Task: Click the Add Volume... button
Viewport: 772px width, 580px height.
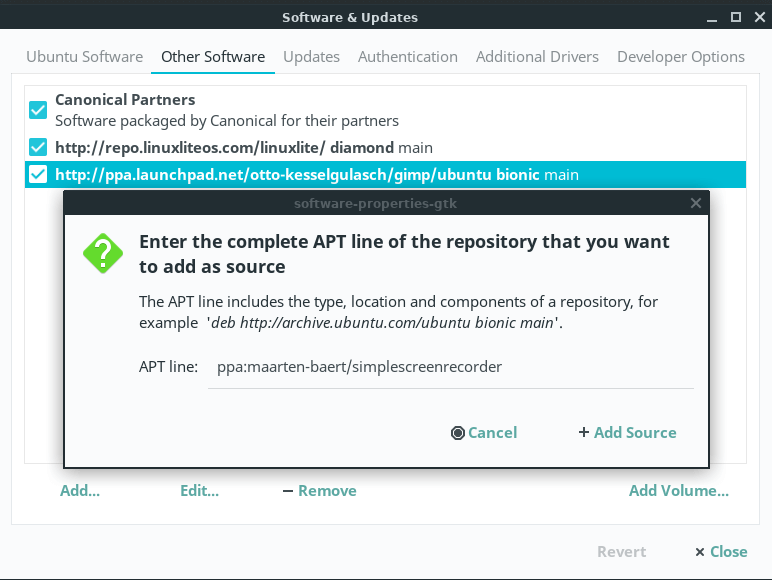Action: tap(678, 491)
